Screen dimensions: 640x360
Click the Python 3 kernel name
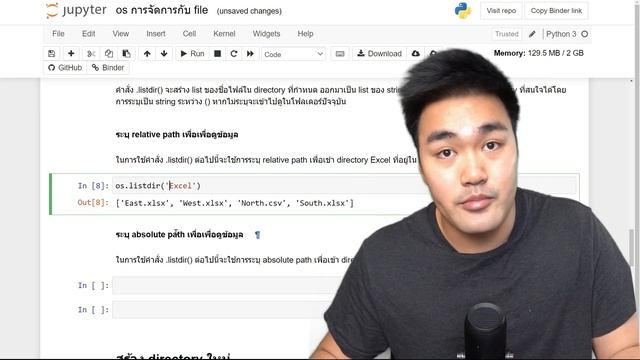(561, 34)
